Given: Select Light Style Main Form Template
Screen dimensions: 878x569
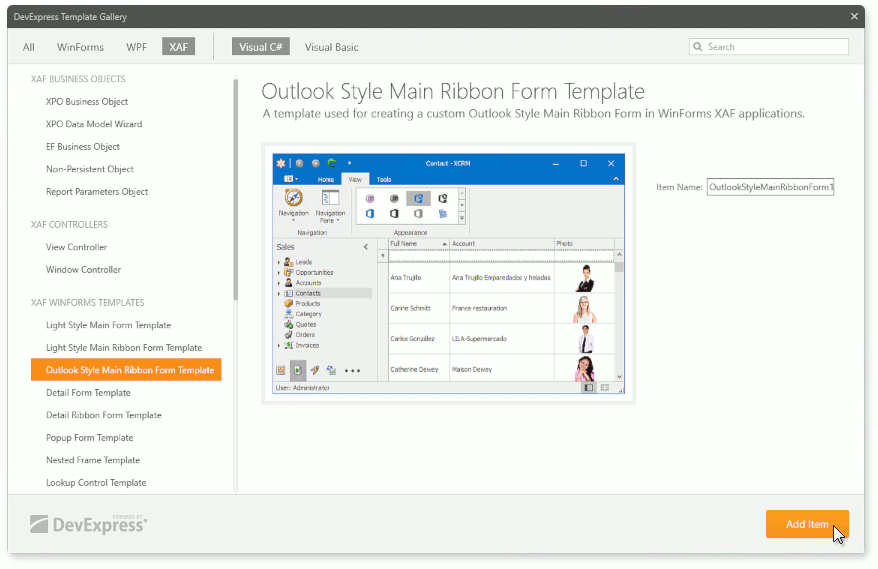Looking at the screenshot, I should coord(109,325).
